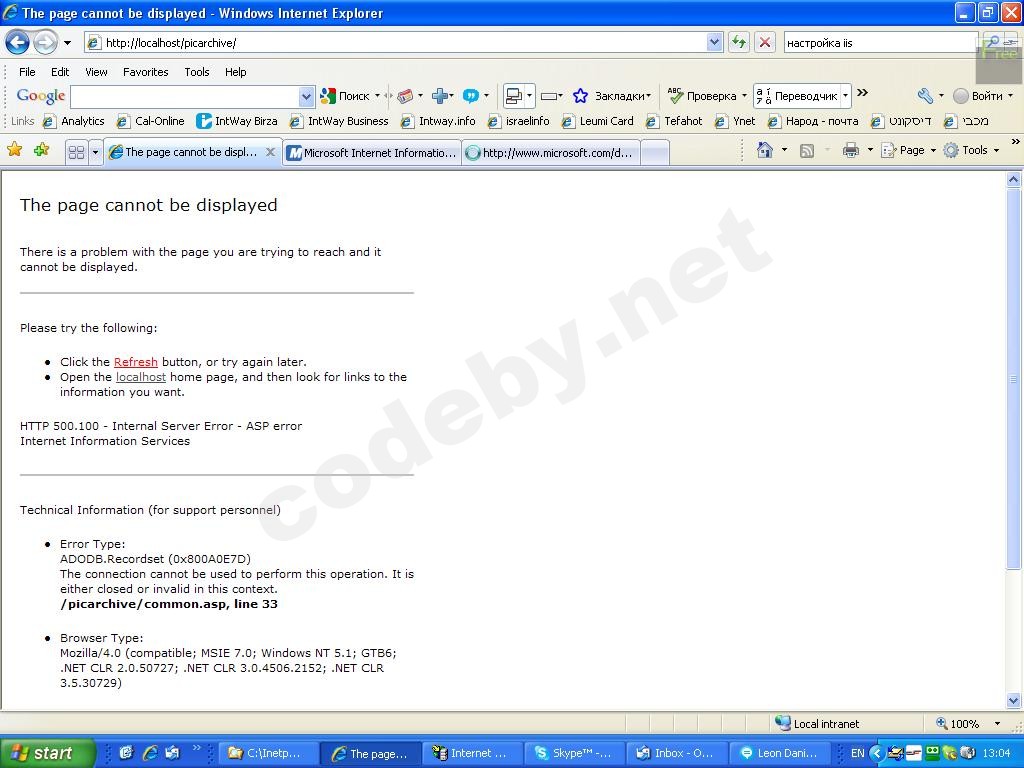Click the Google toolbar search field

tap(185, 97)
